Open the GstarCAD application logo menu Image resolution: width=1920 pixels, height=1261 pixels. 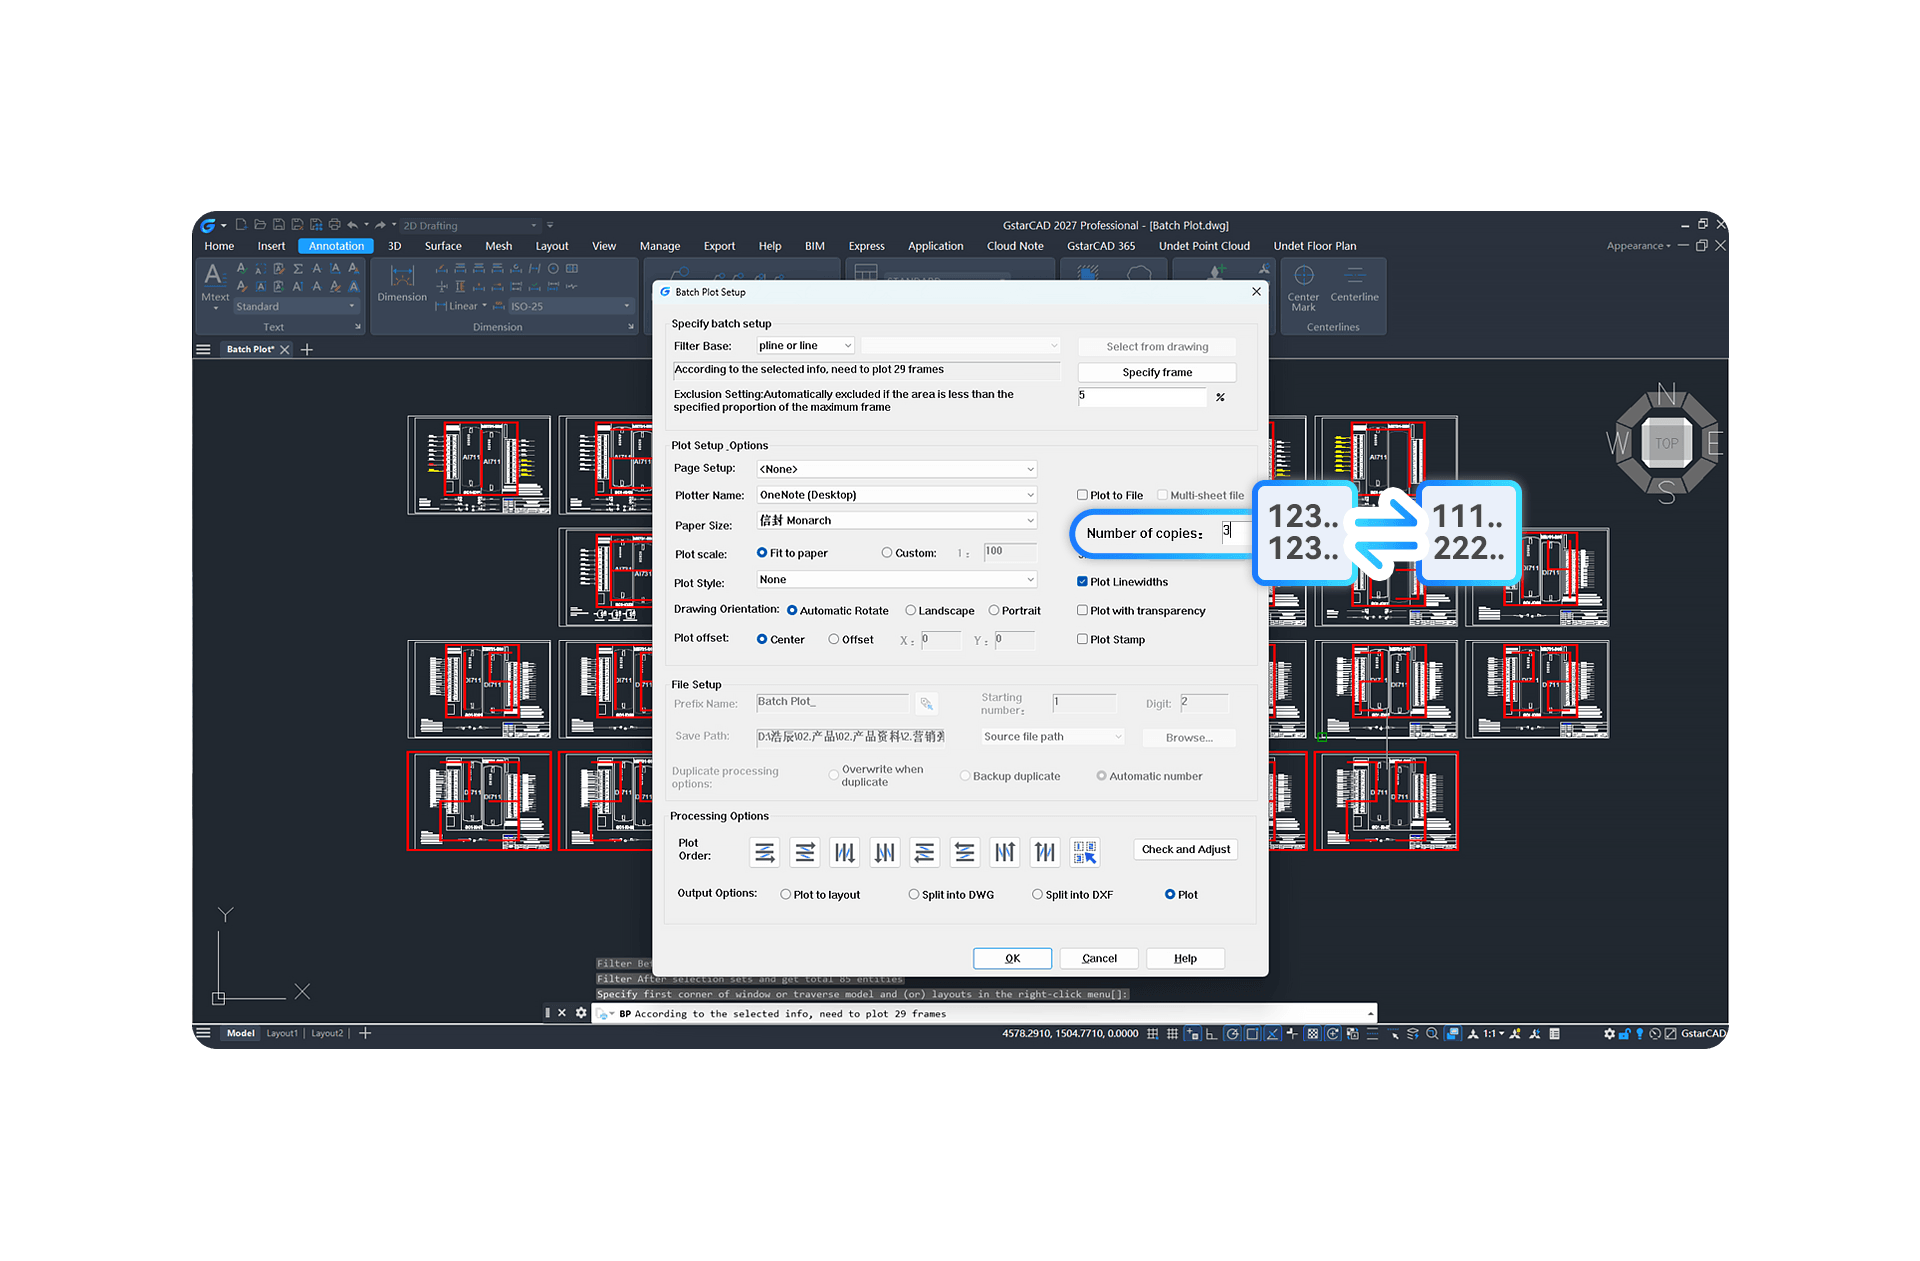pyautogui.click(x=208, y=225)
